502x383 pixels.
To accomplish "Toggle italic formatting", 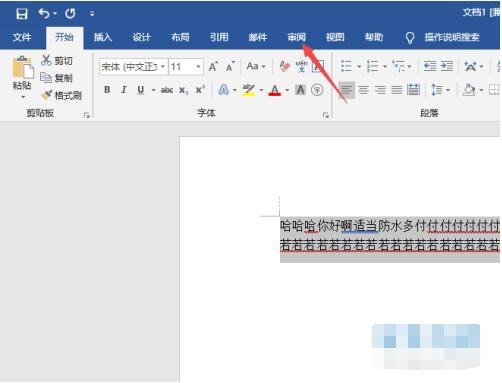I will coord(124,90).
